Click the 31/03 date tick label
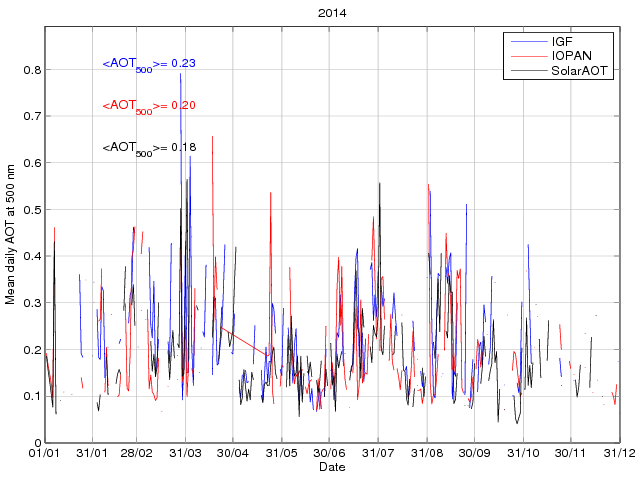Screen dimensions: 640x480 pos(187,453)
